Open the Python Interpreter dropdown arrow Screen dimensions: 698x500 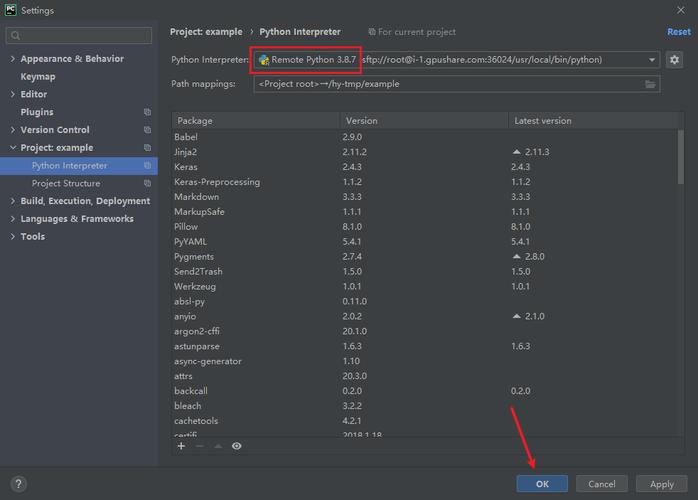tap(652, 60)
